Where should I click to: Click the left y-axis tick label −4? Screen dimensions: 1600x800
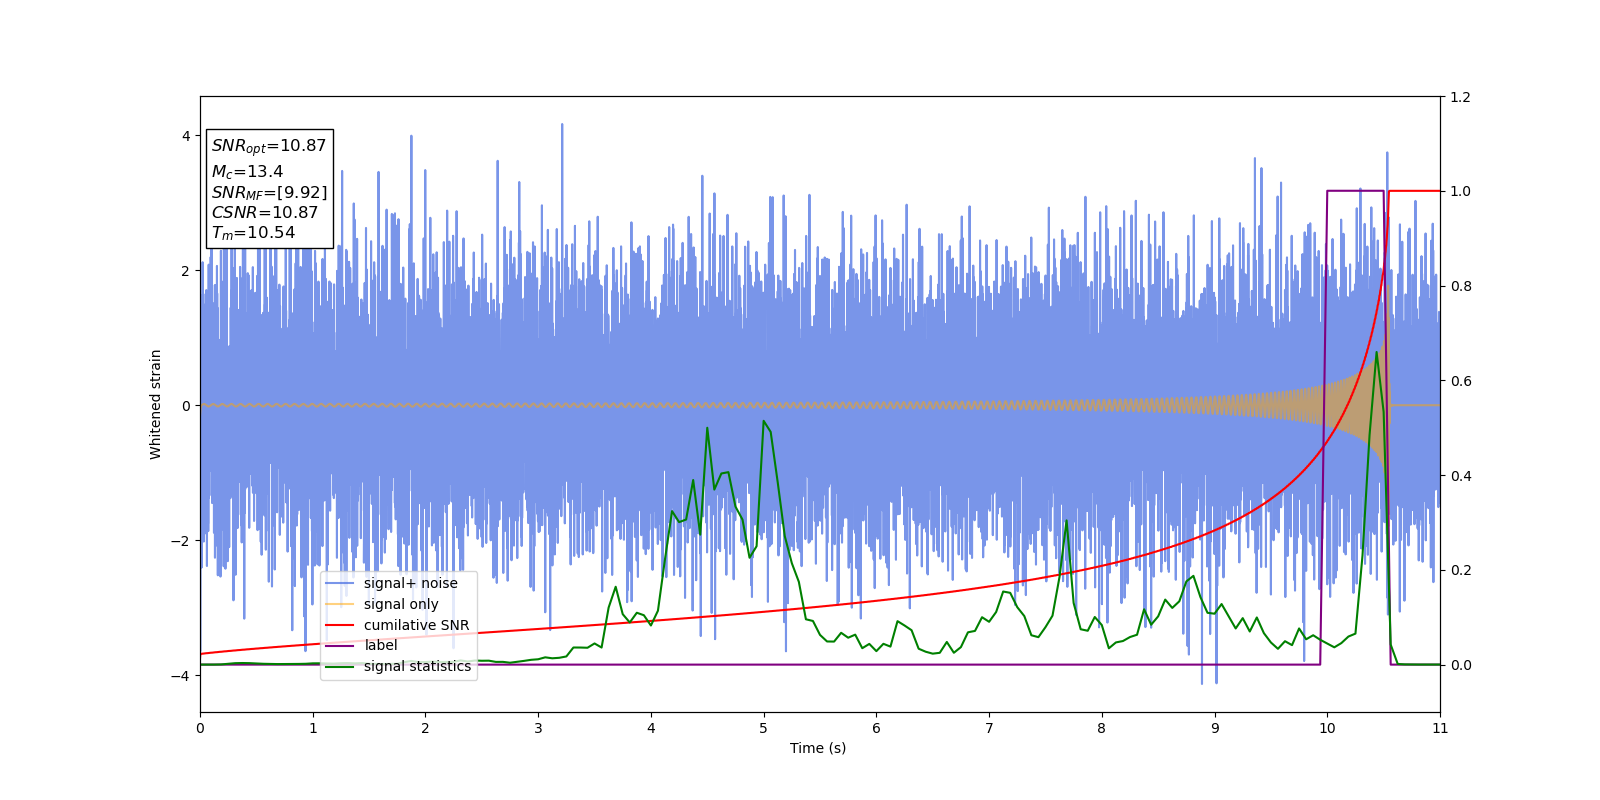coord(181,676)
